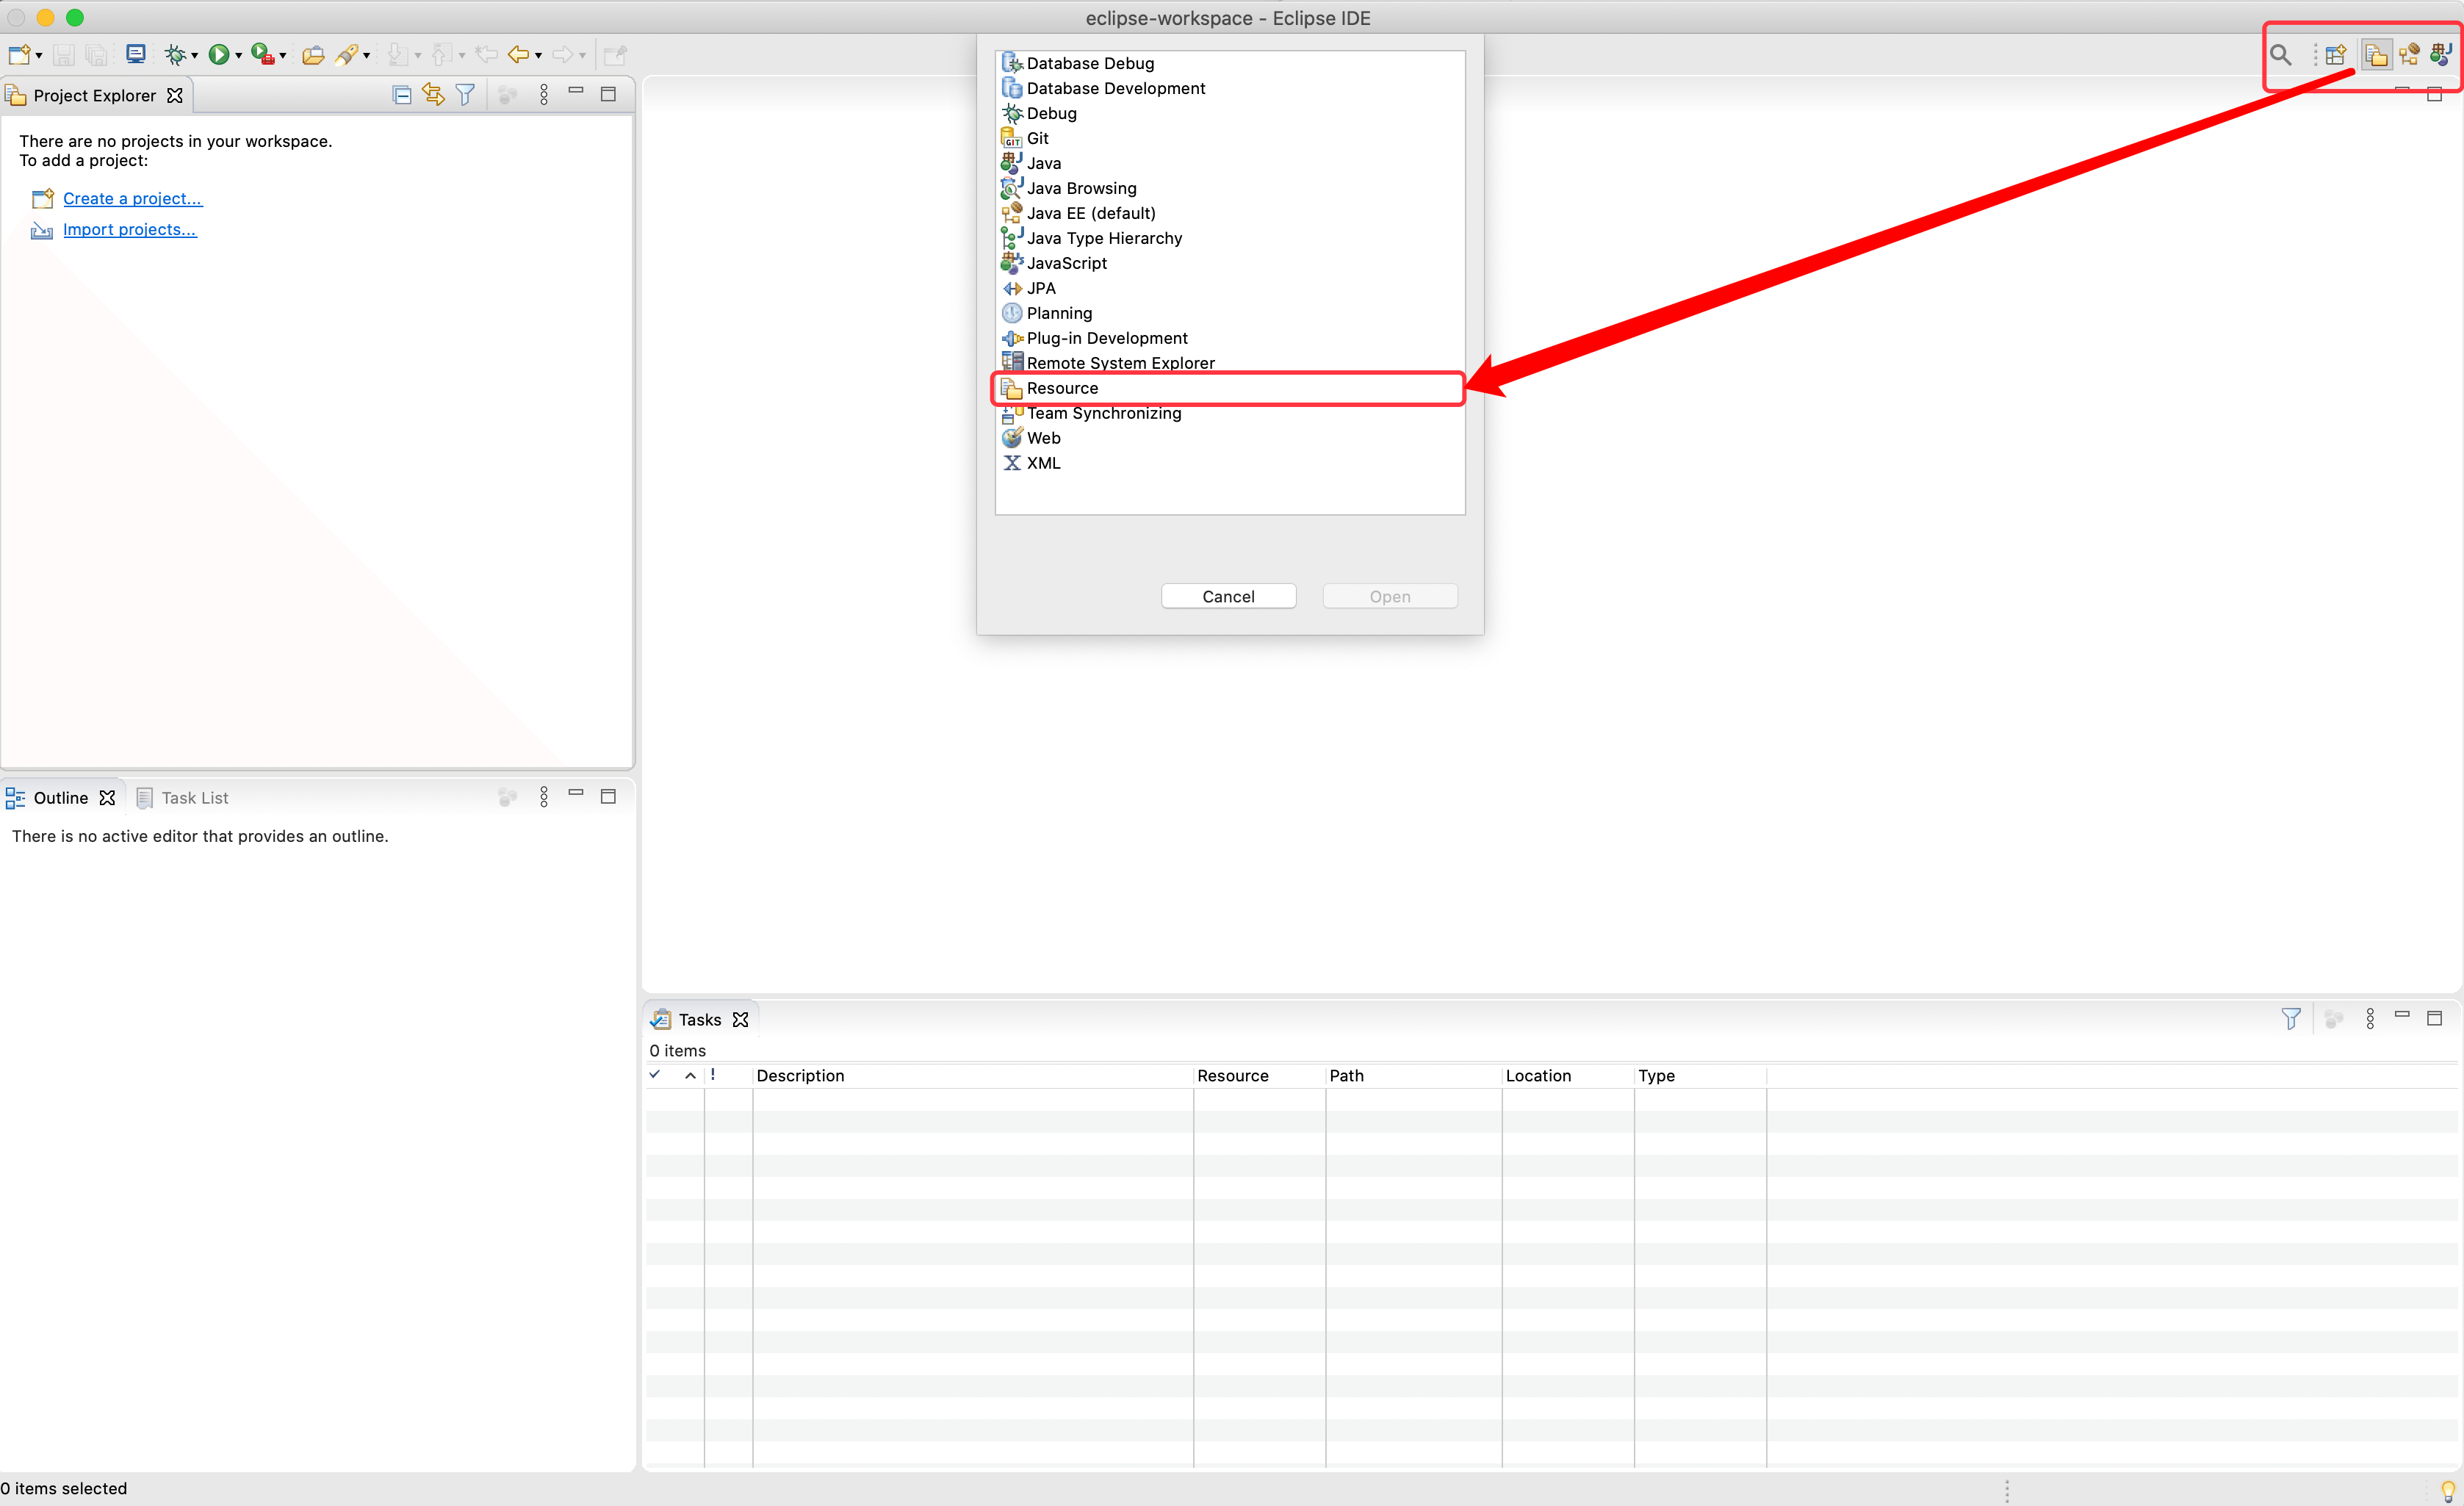Sort tasks by Resource column header
This screenshot has width=2464, height=1506.
point(1259,1076)
